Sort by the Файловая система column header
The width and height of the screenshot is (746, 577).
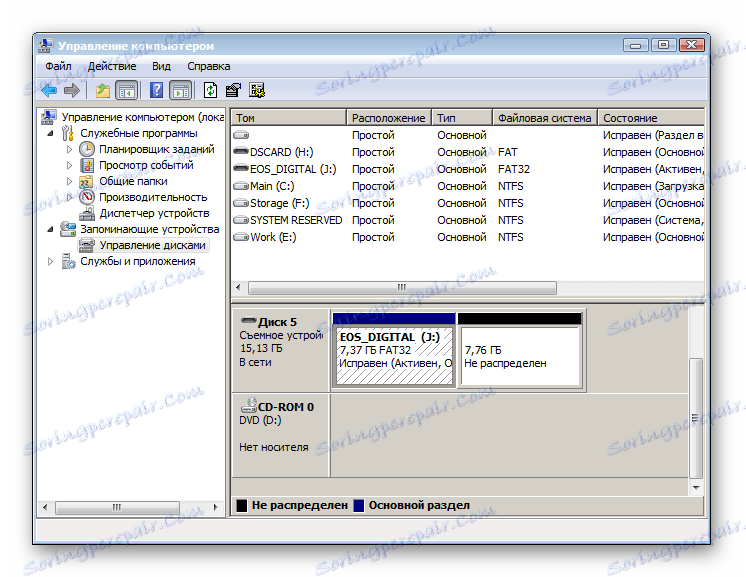tap(545, 117)
